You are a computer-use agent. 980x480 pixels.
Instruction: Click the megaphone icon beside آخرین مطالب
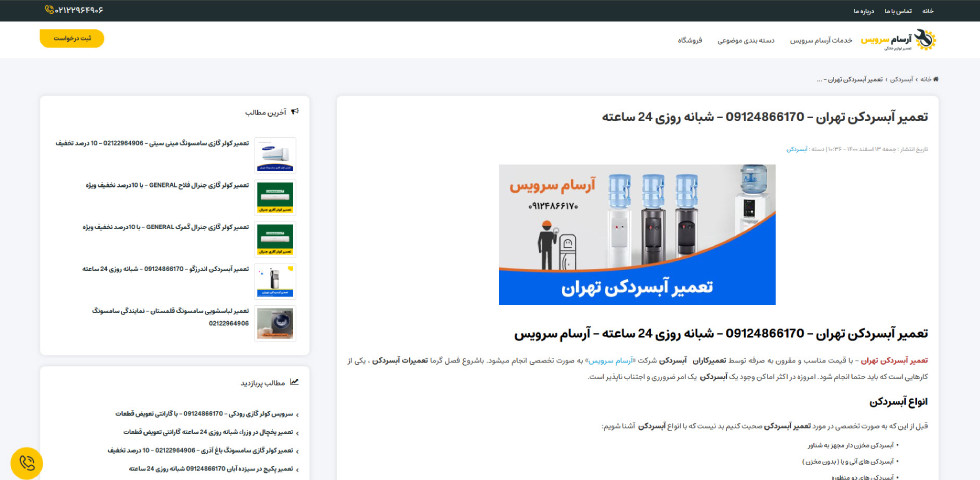pyautogui.click(x=295, y=112)
